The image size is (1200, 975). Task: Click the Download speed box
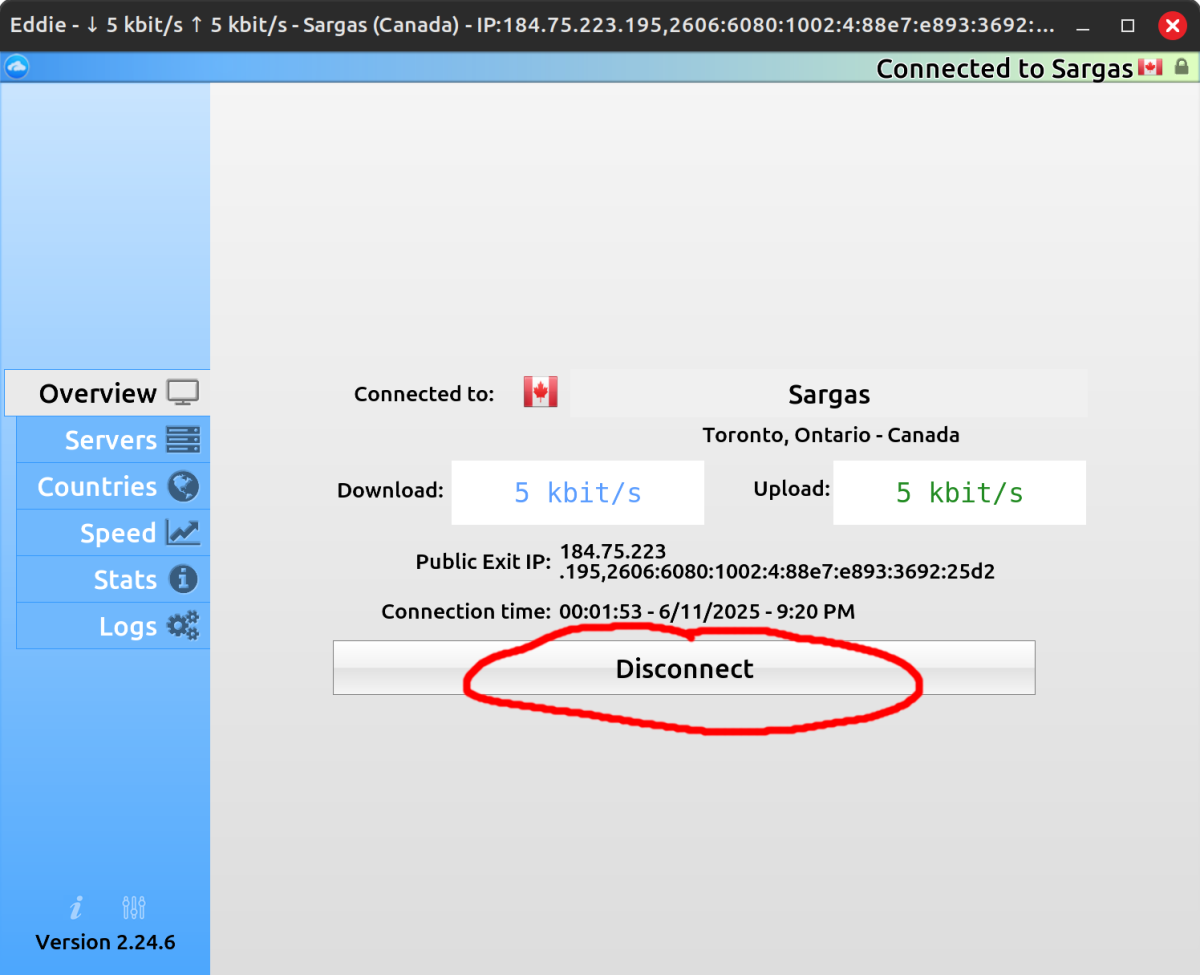[x=578, y=492]
